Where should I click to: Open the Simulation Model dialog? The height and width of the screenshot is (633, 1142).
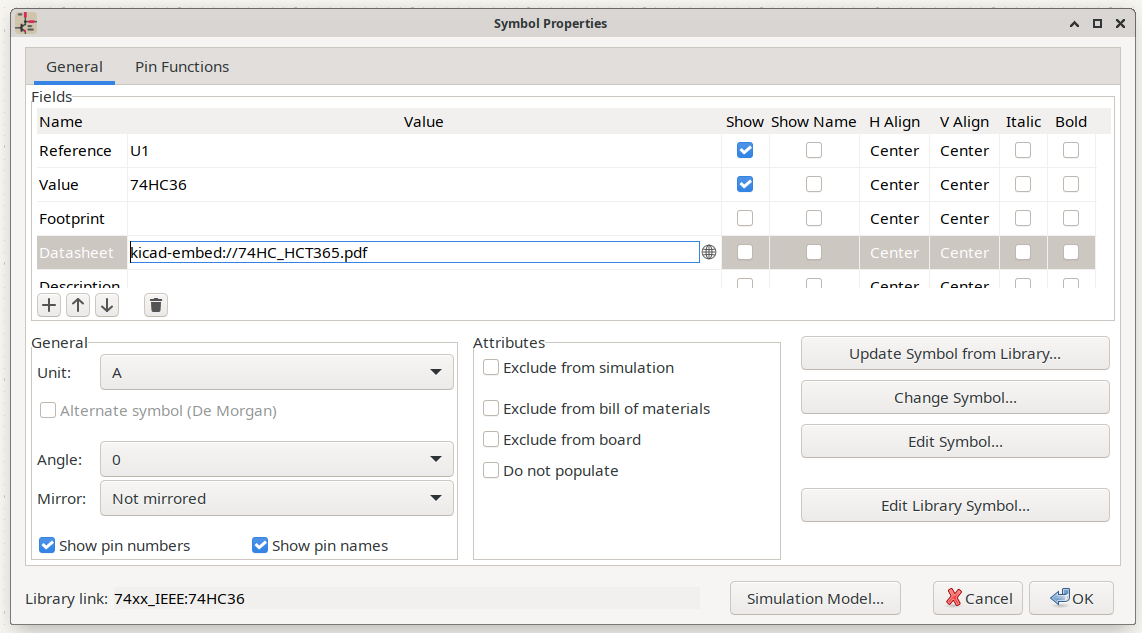pyautogui.click(x=815, y=599)
